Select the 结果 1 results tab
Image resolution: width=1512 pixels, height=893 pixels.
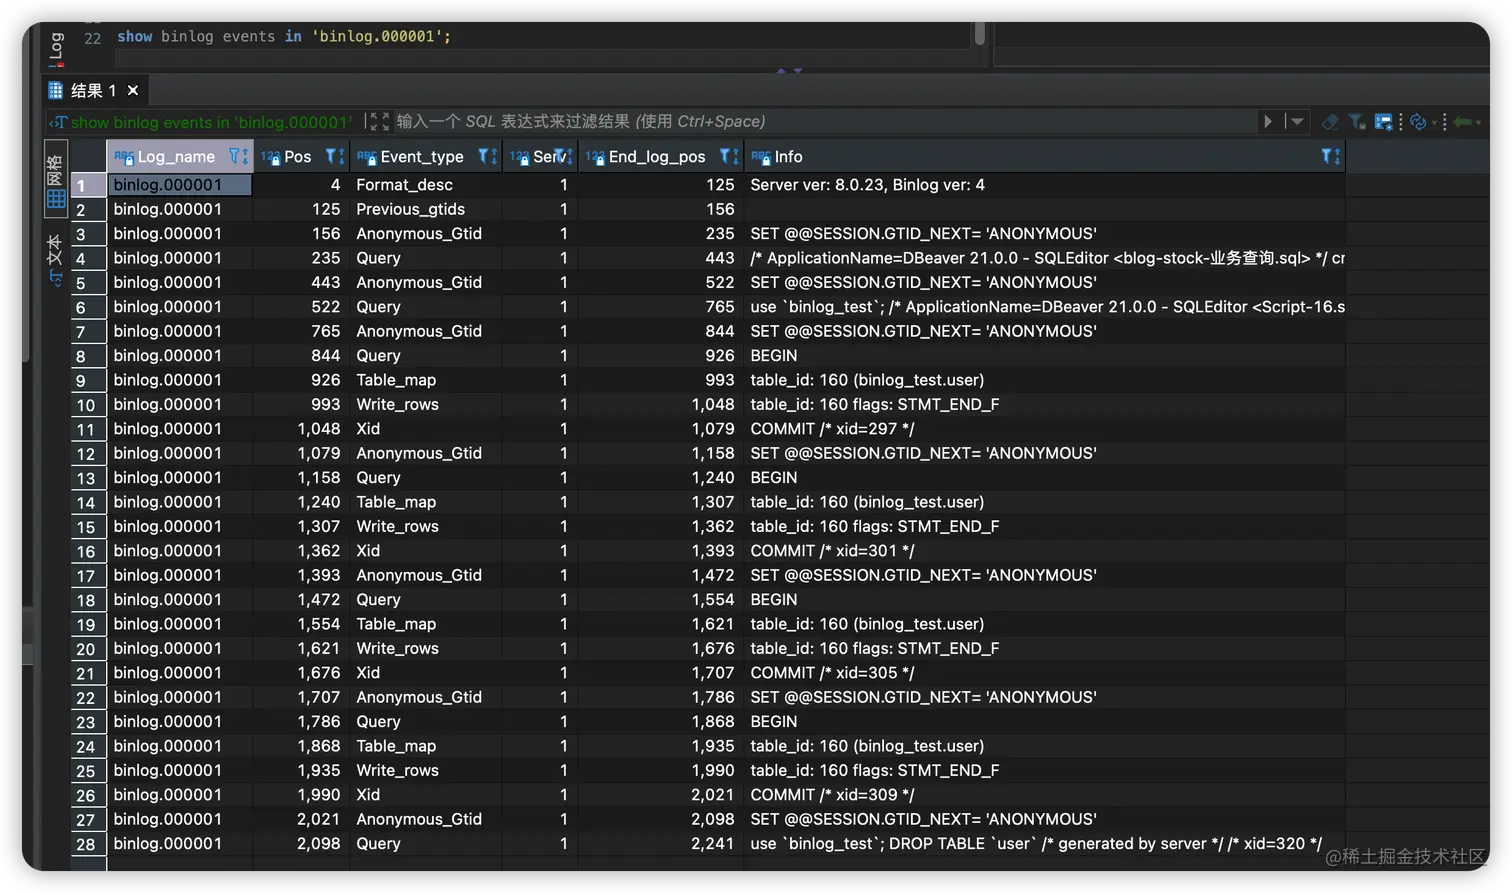[93, 89]
